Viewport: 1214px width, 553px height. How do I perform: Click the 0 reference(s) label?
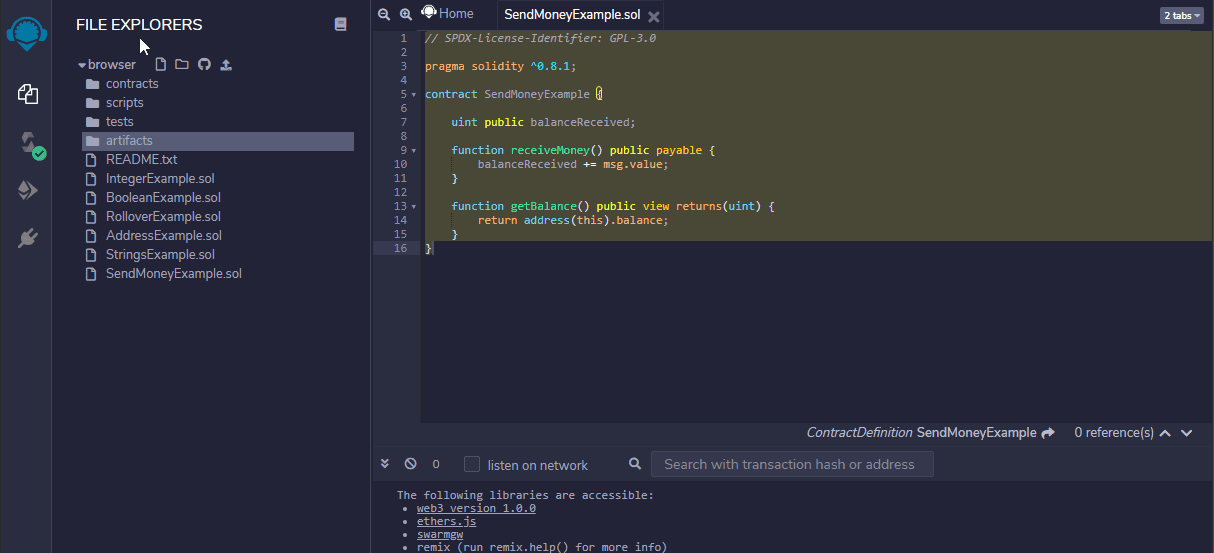[1114, 433]
